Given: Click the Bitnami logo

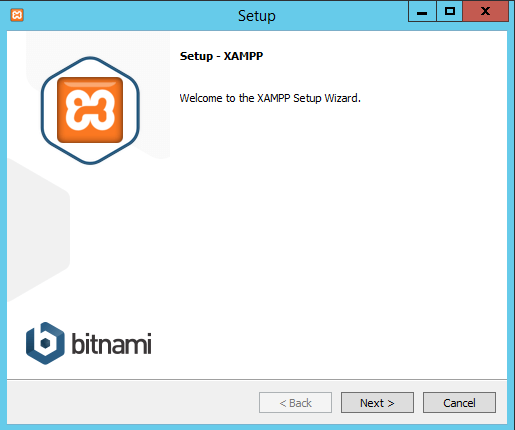Looking at the screenshot, I should [89, 343].
